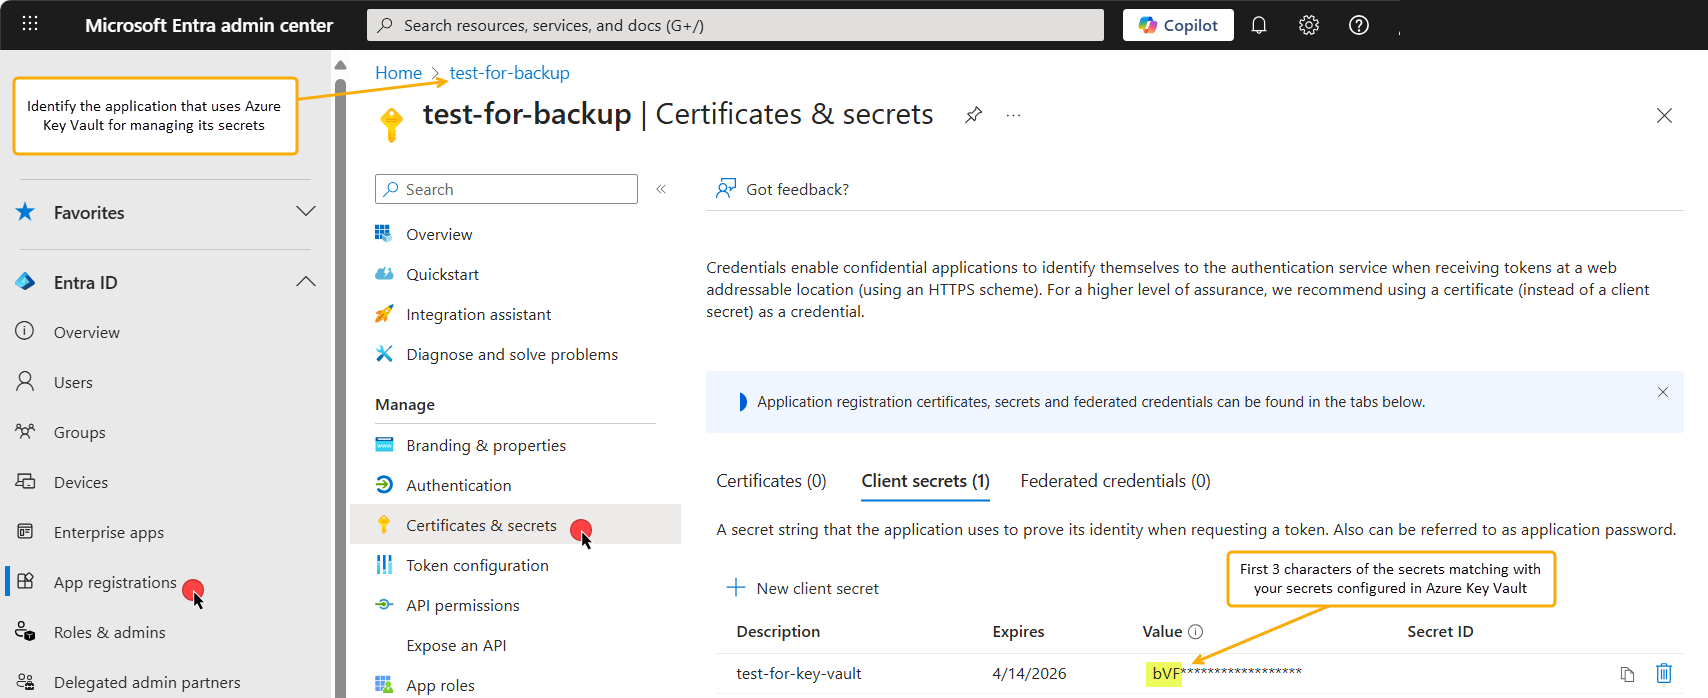1708x698 pixels.
Task: Copy the test-for-key-vault secret ID
Action: (x=1627, y=674)
